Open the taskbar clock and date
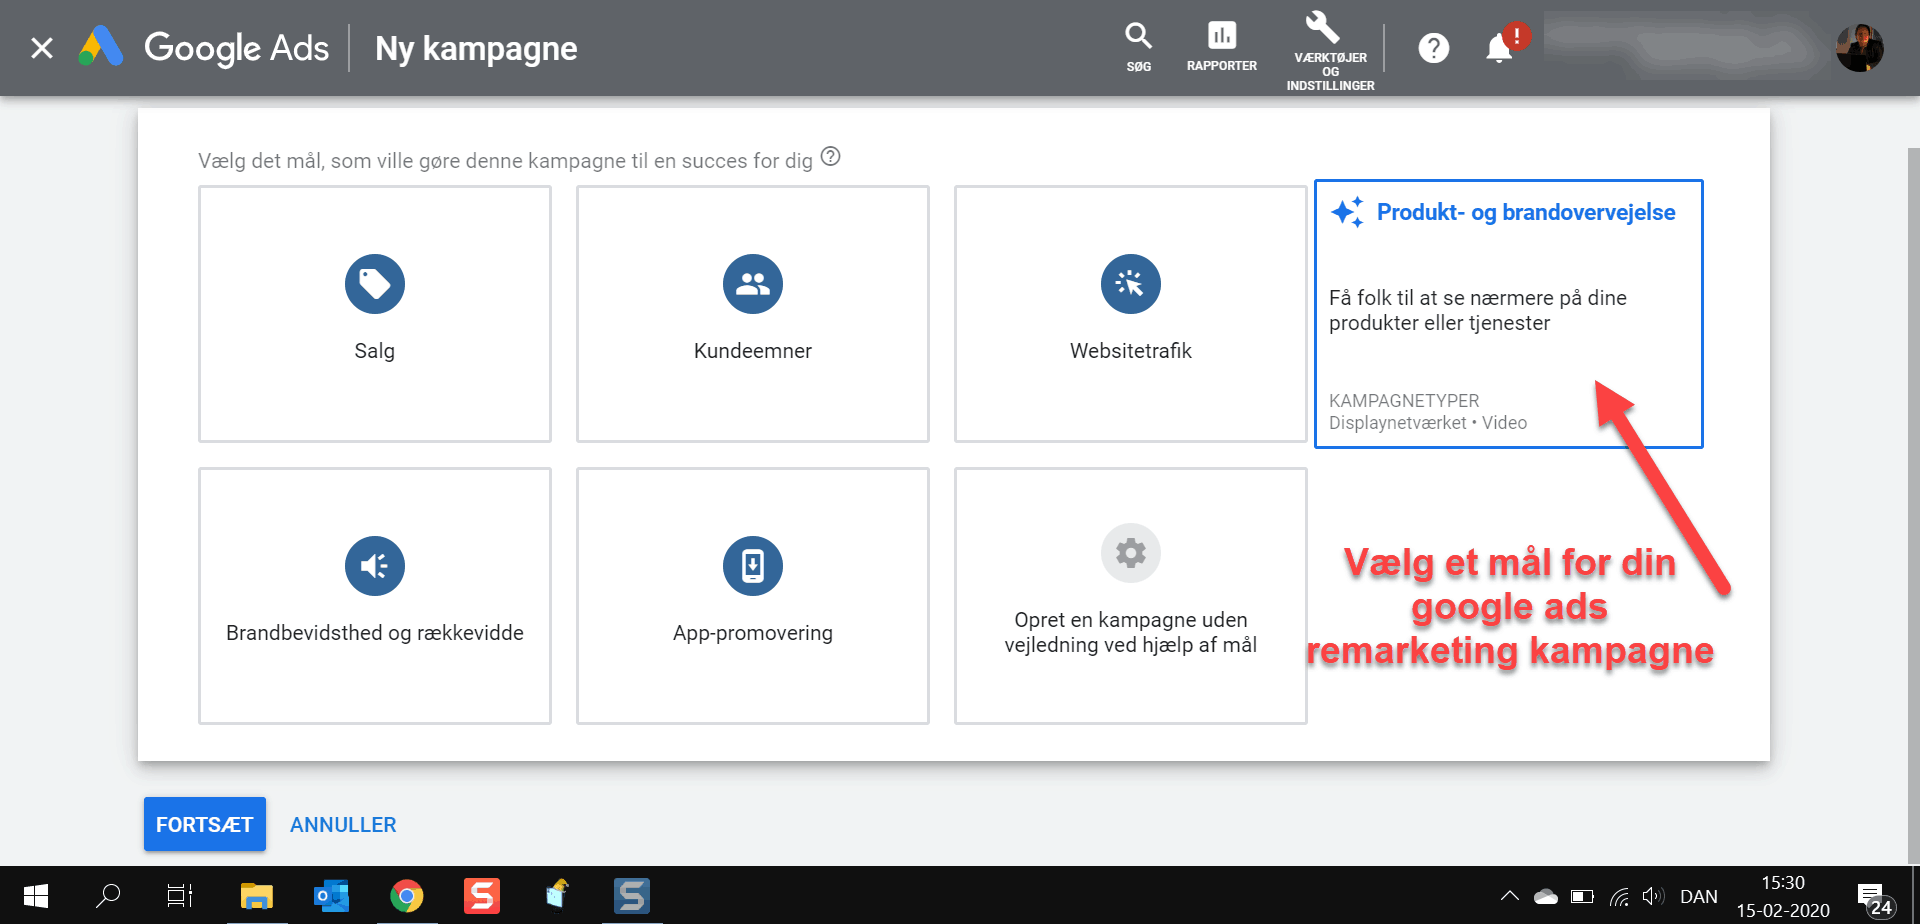Screen dimensions: 1920x924 [x=1783, y=896]
